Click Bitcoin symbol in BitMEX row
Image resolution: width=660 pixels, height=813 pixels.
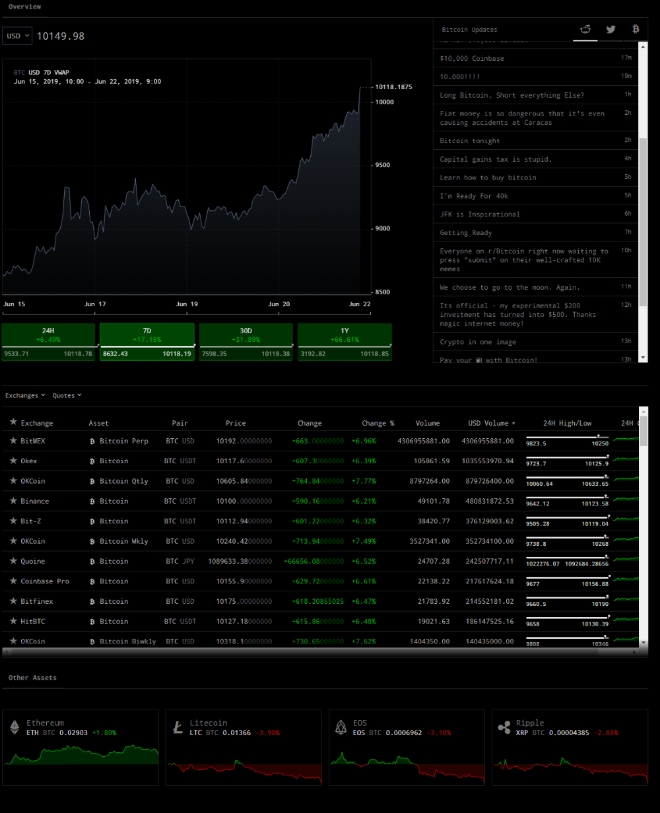[x=92, y=441]
